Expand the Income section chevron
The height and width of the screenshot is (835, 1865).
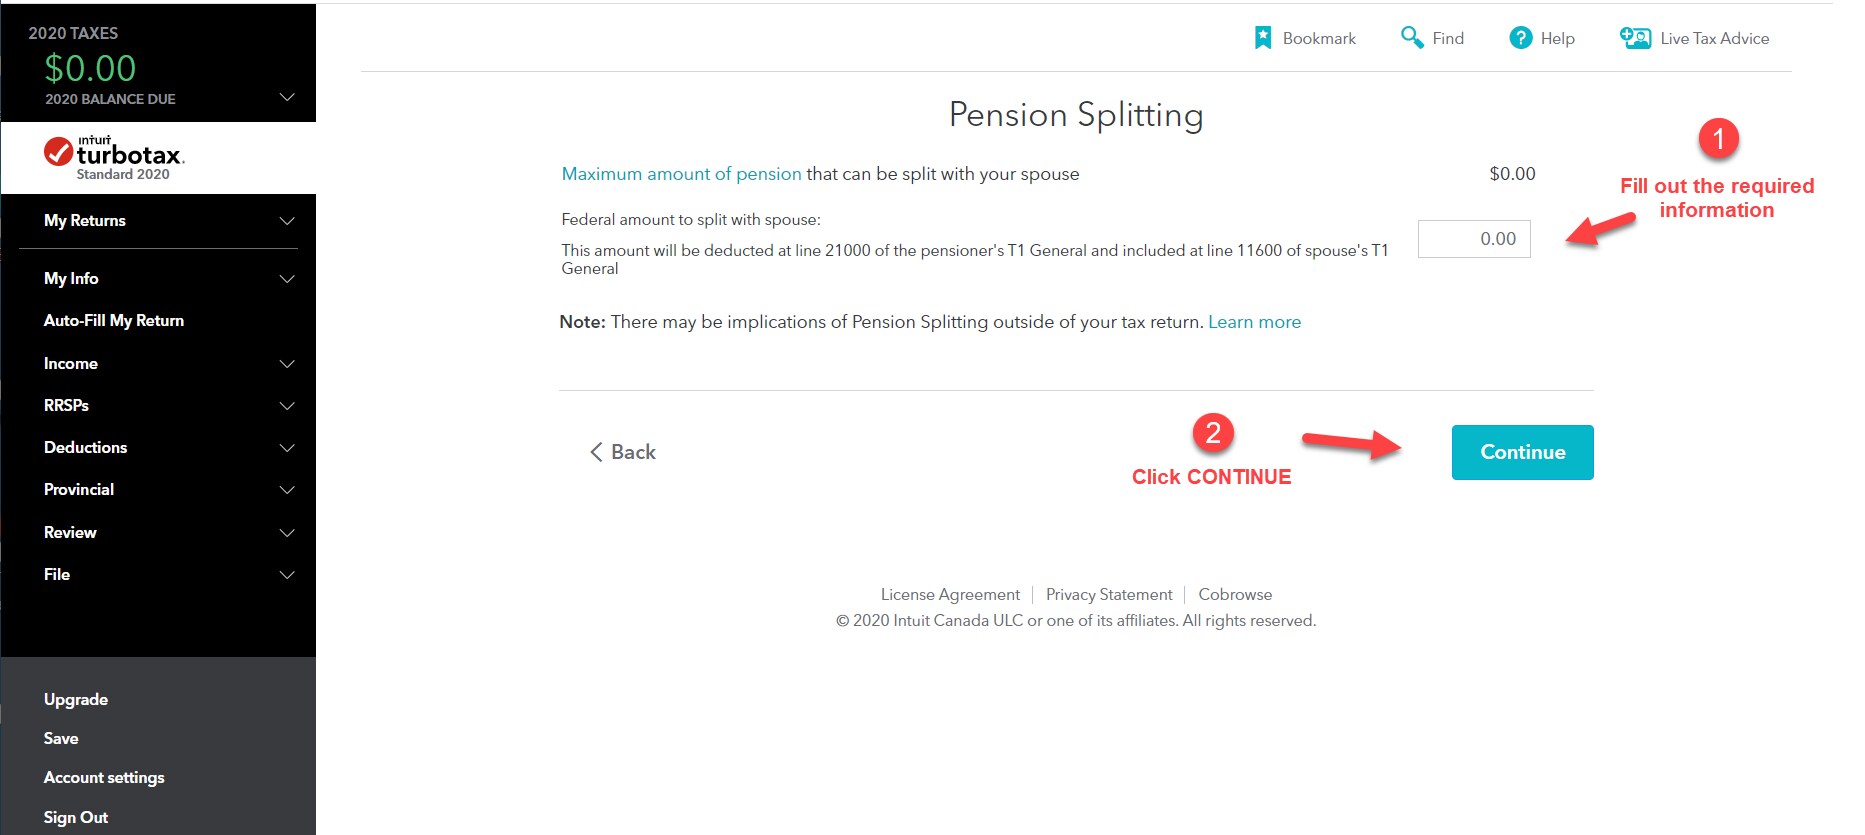pos(287,364)
